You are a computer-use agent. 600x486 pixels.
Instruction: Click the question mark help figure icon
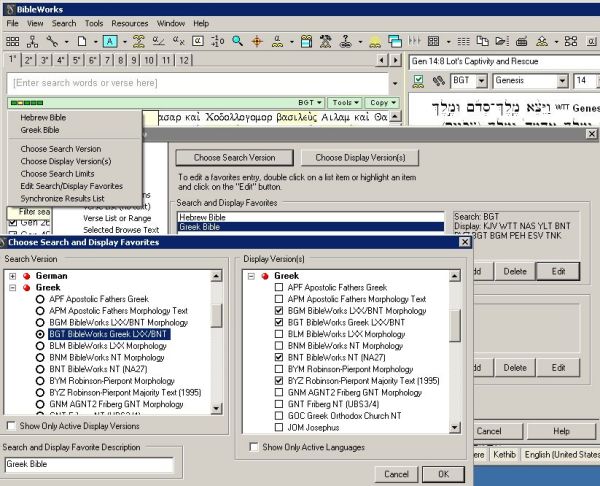pyautogui.click(x=346, y=41)
